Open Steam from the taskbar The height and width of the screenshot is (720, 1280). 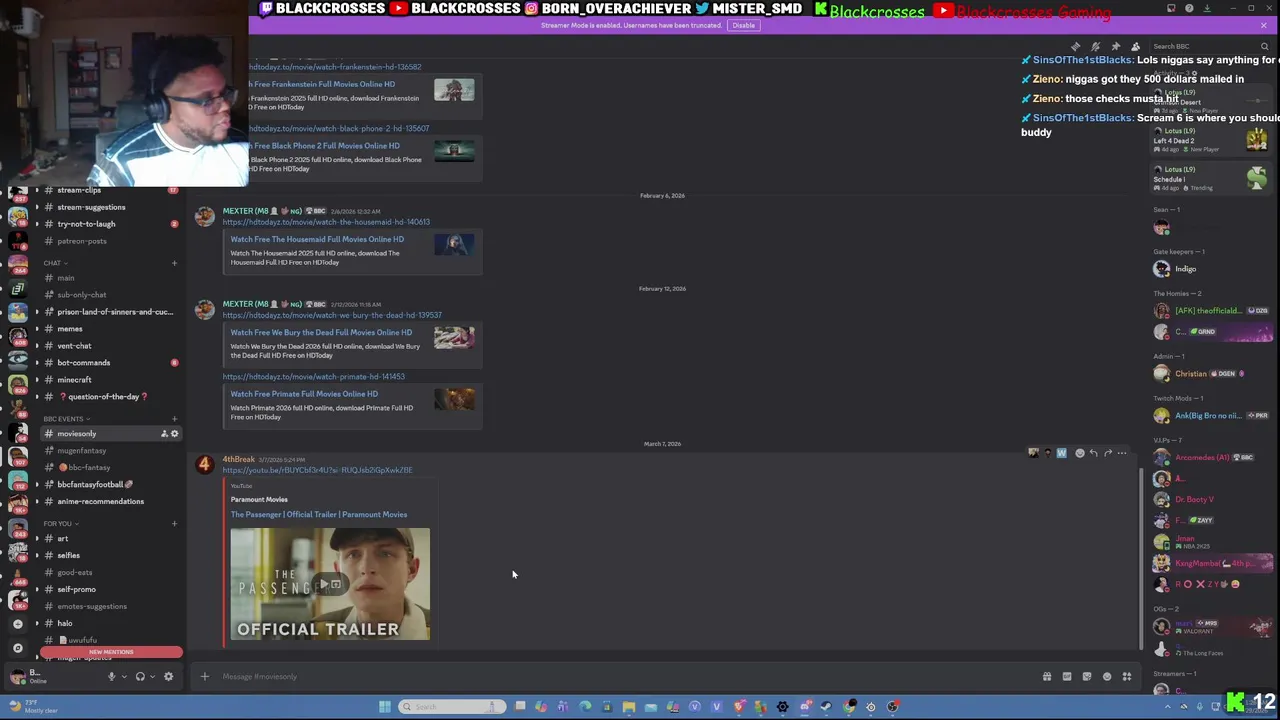(826, 707)
